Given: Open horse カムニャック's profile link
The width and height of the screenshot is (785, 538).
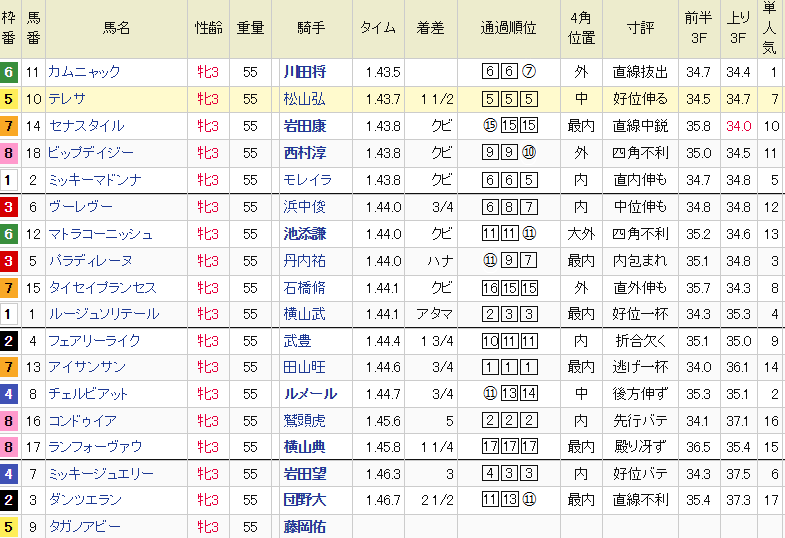Looking at the screenshot, I should click(x=84, y=72).
